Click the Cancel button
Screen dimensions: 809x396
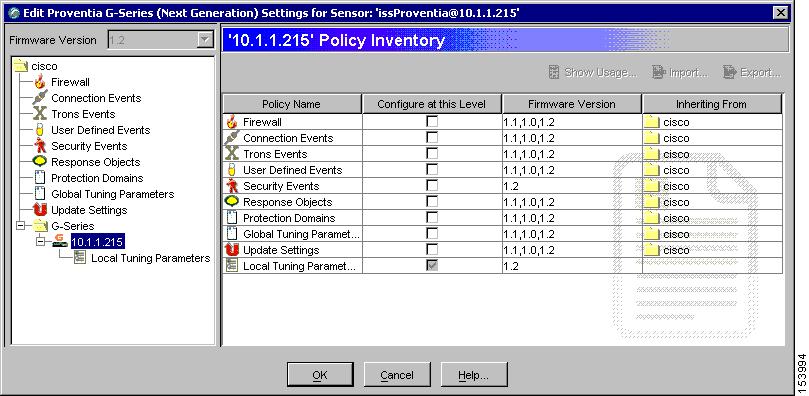tap(397, 375)
